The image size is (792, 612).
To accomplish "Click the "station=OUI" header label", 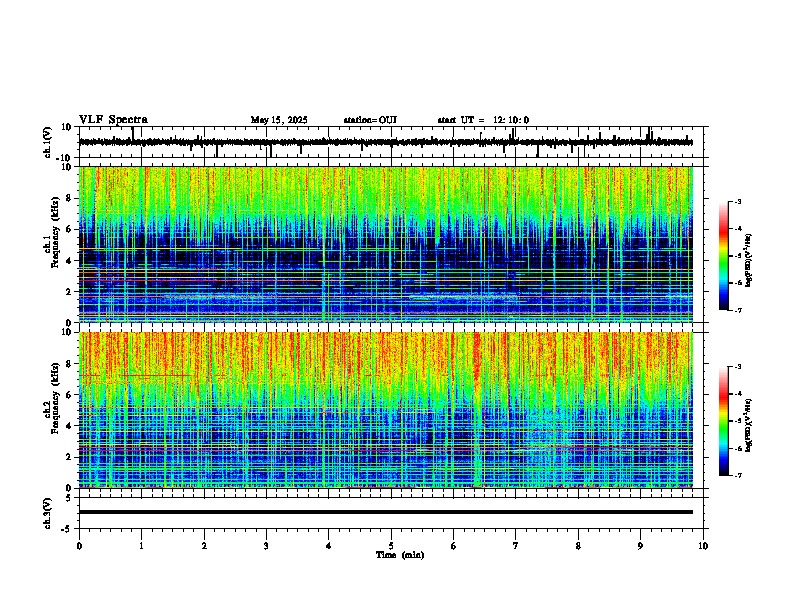I will click(x=370, y=120).
